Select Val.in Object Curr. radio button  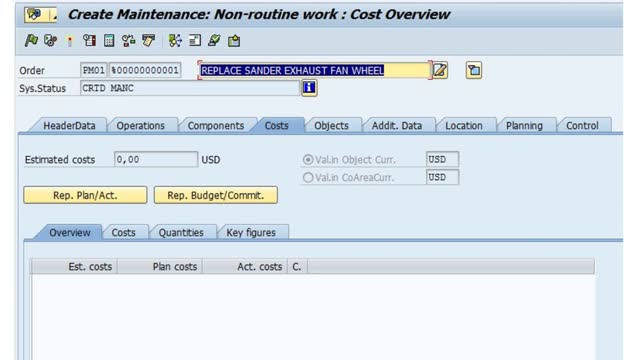point(308,160)
